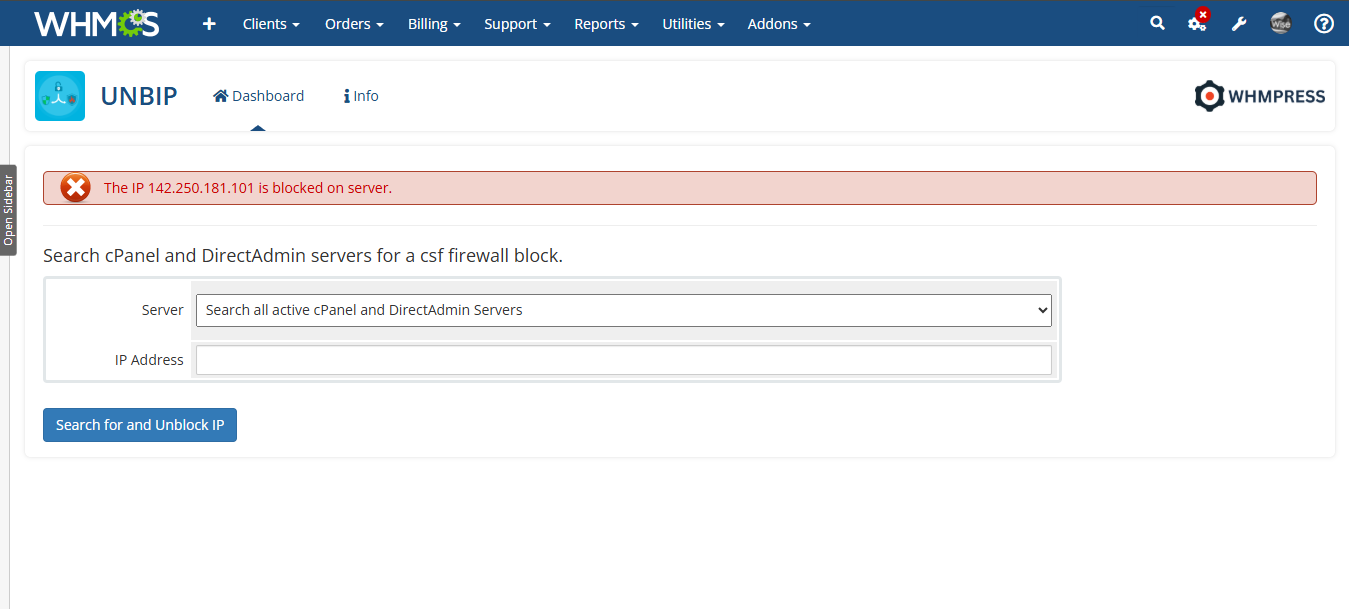Open the search magnifier icon
1349x609 pixels.
(1157, 23)
